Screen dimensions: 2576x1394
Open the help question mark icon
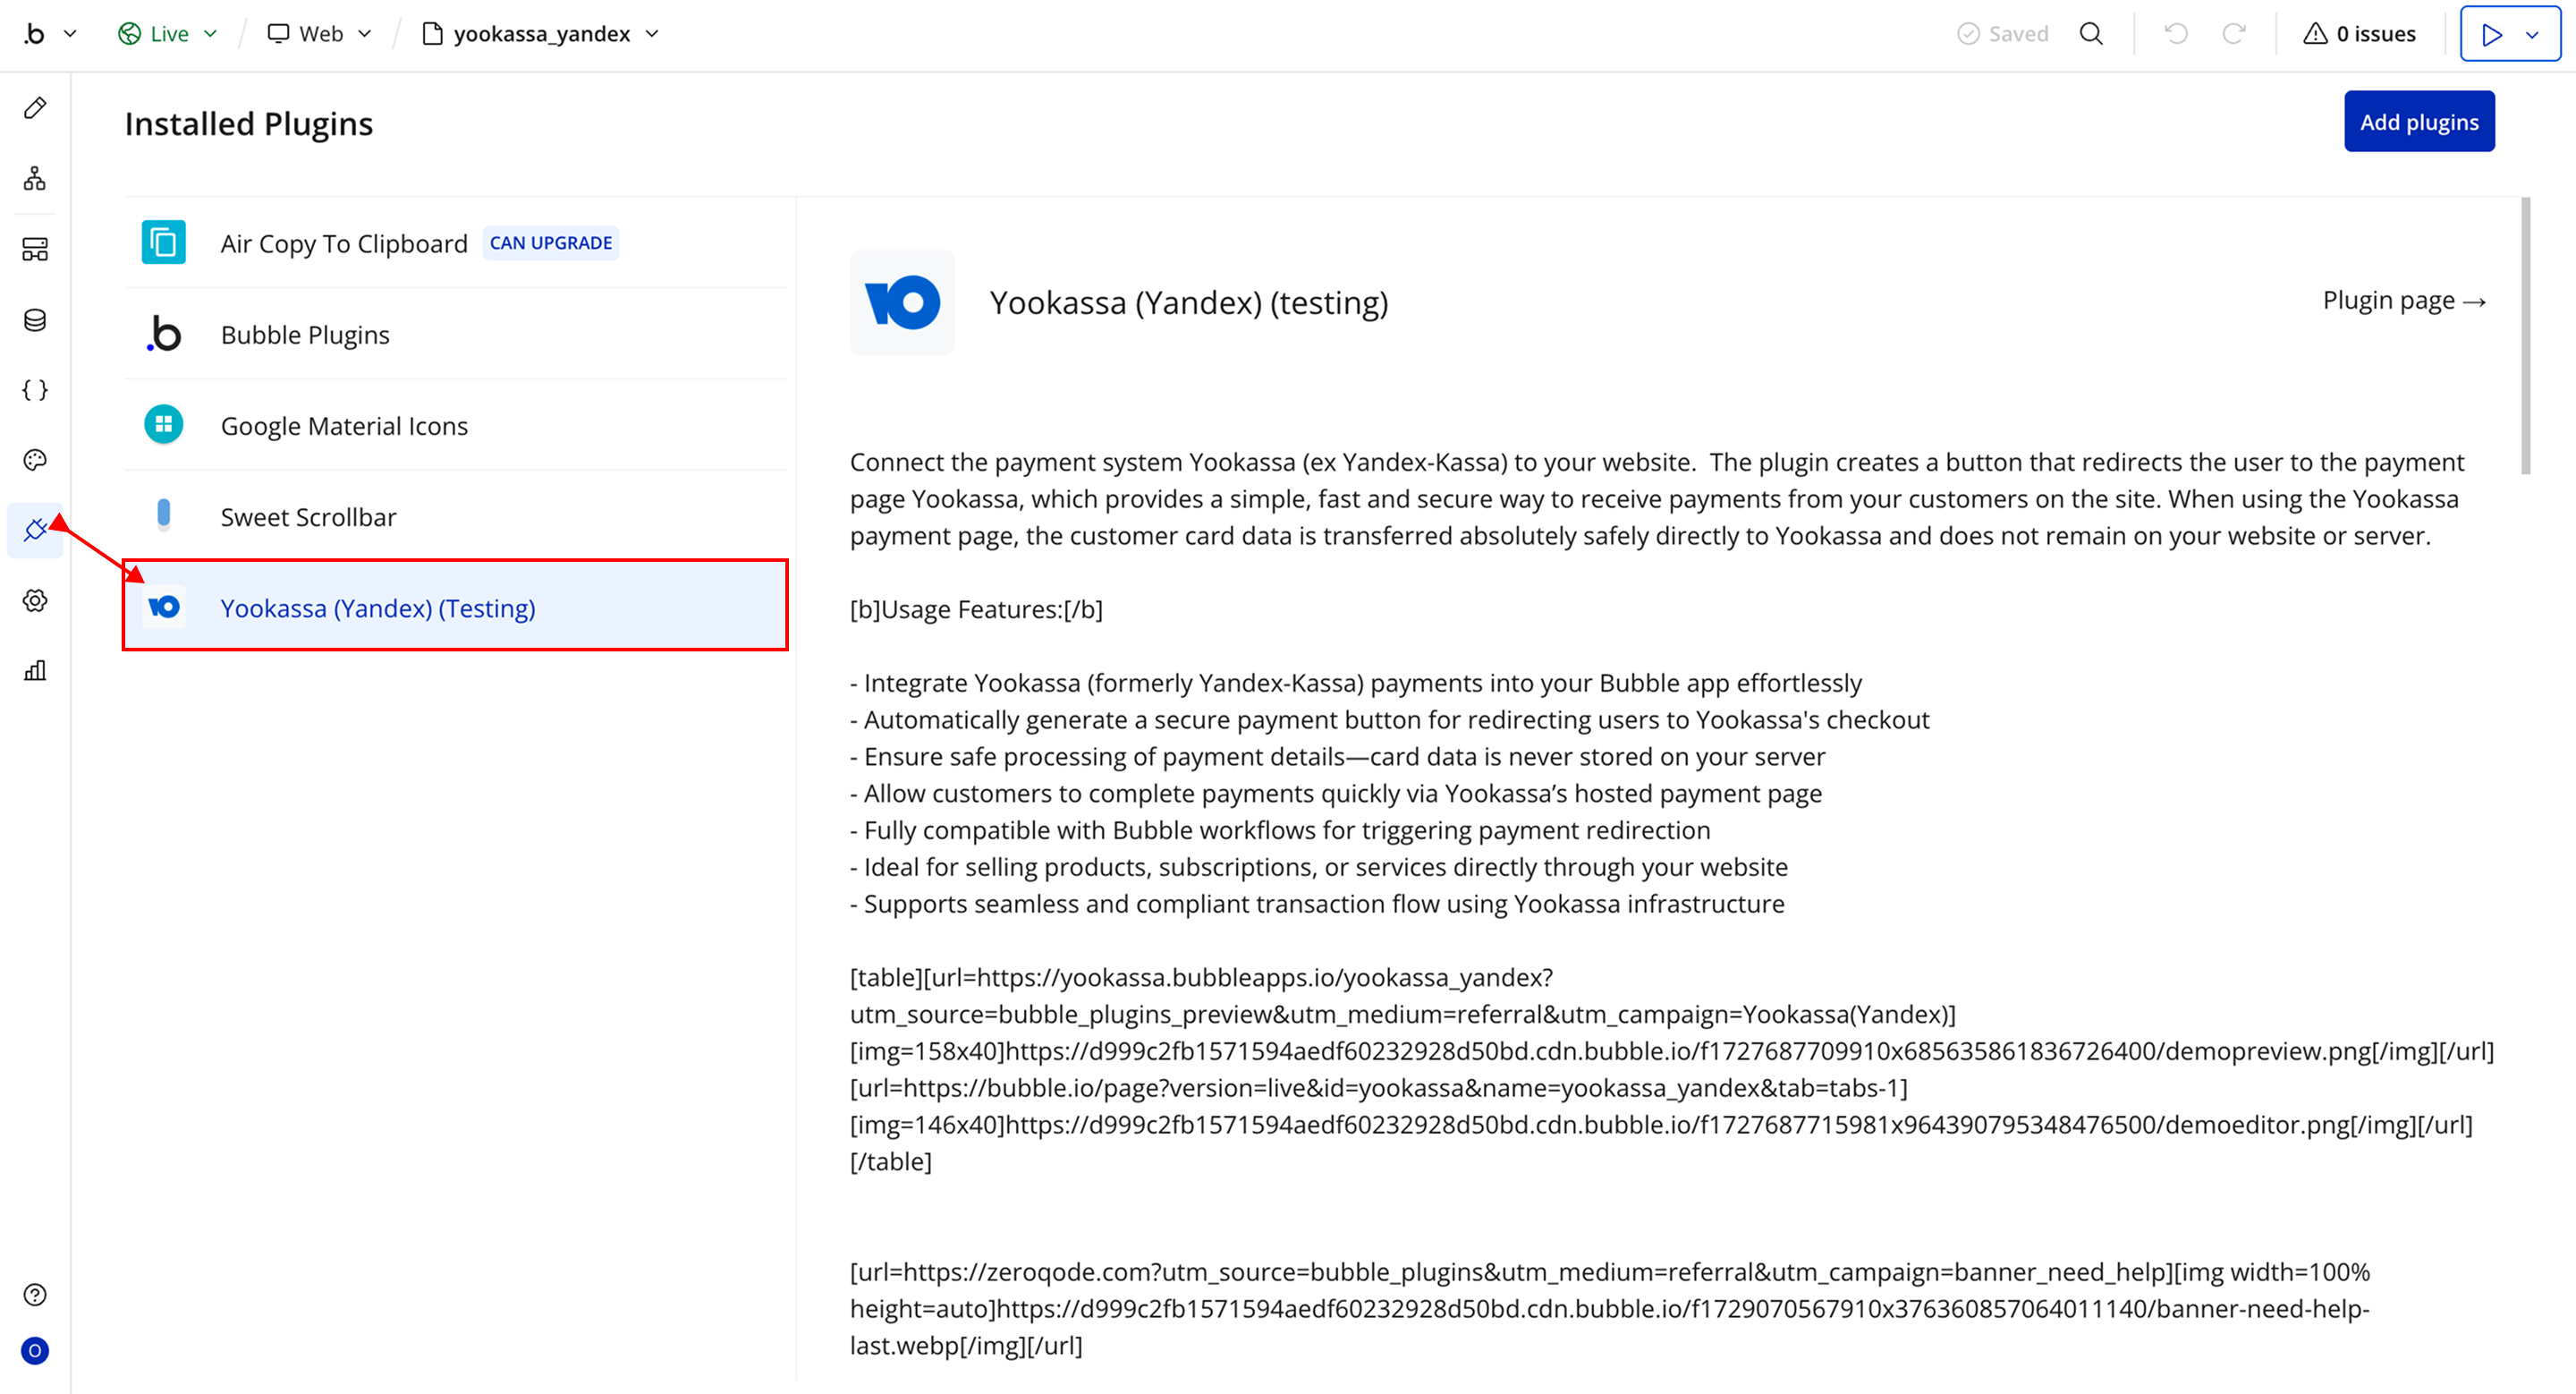coord(35,1295)
